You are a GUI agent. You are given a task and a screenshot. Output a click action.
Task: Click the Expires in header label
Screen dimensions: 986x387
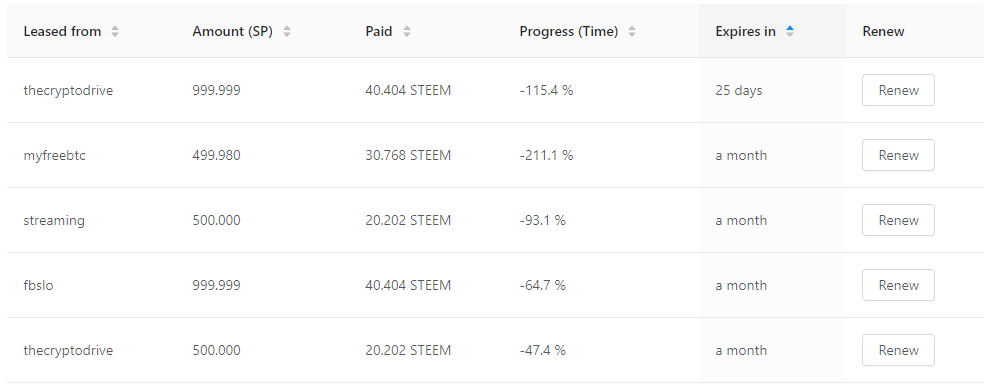click(745, 31)
